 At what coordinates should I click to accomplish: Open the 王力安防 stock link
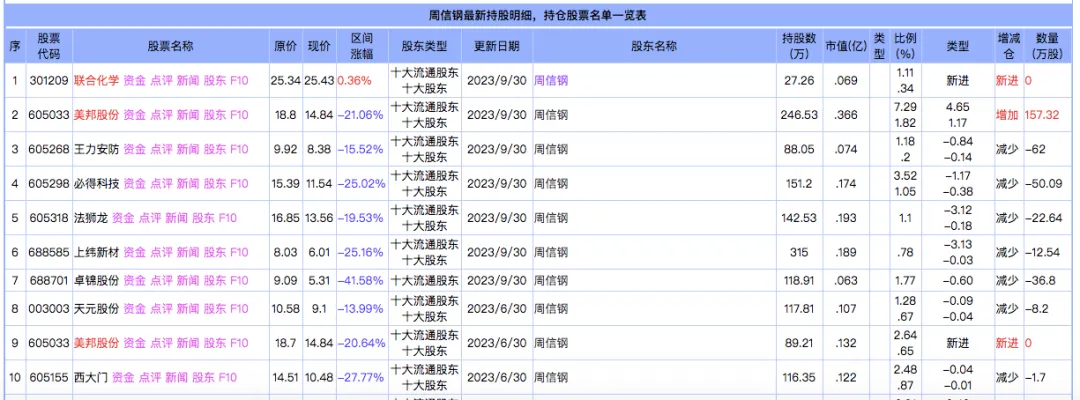click(96, 149)
